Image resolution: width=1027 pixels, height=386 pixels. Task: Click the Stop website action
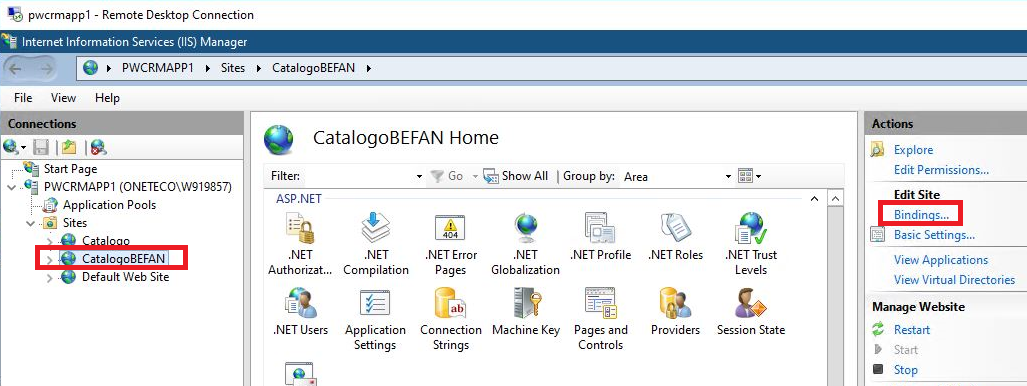coord(905,370)
